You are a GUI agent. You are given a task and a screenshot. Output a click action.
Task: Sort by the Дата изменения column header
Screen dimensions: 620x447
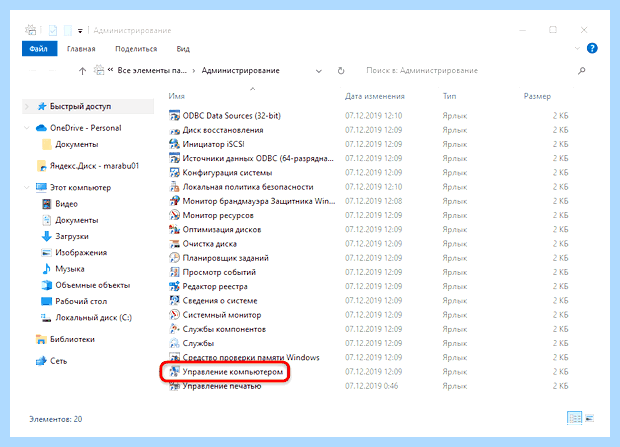(x=374, y=96)
